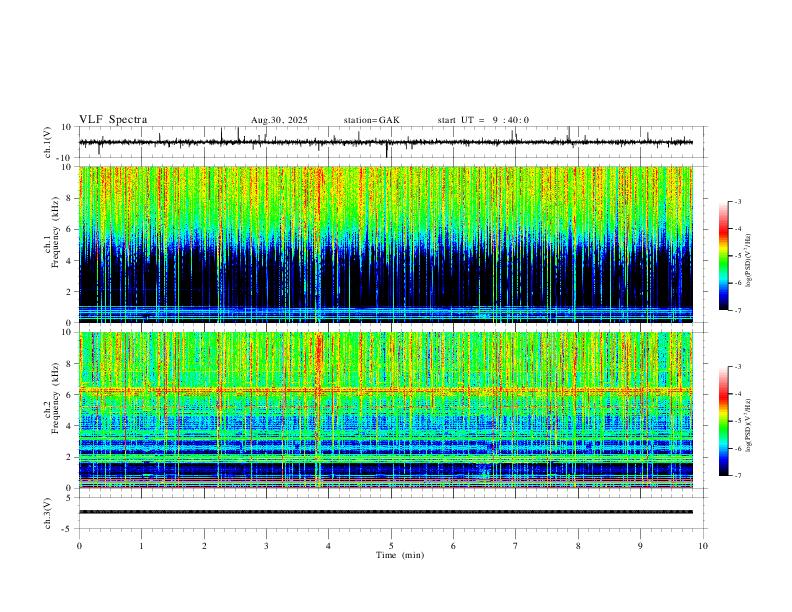The width and height of the screenshot is (792, 612).
Task: Click inside the ch.1 spectrogram panel
Action: click(386, 244)
